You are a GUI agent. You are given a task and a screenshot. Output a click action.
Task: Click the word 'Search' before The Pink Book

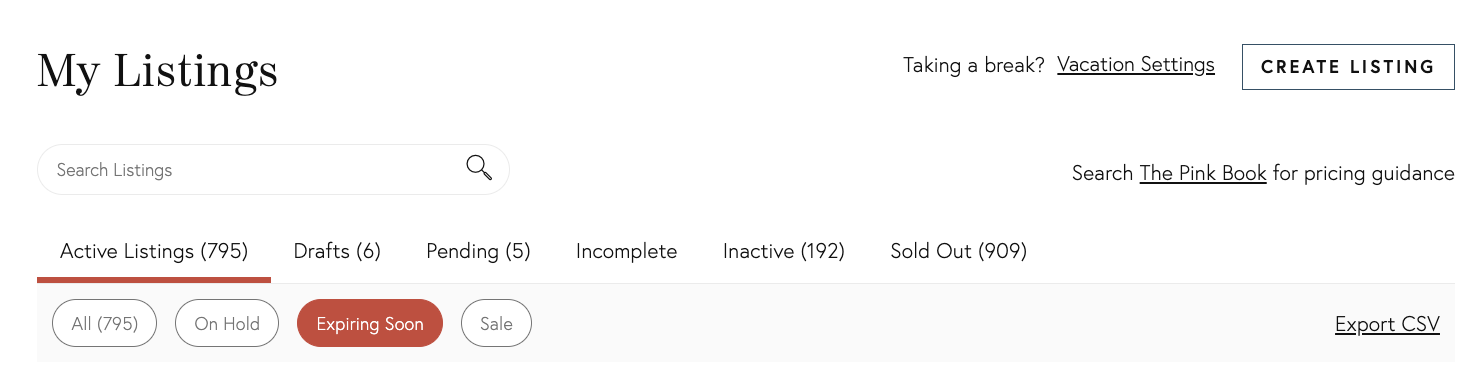coord(1103,173)
